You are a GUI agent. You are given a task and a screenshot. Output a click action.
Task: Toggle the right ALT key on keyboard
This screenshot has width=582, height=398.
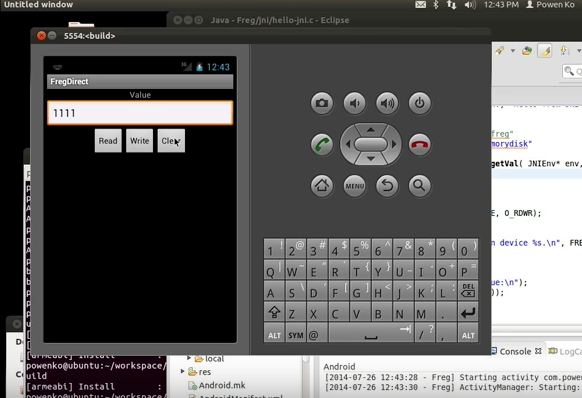[x=468, y=333]
